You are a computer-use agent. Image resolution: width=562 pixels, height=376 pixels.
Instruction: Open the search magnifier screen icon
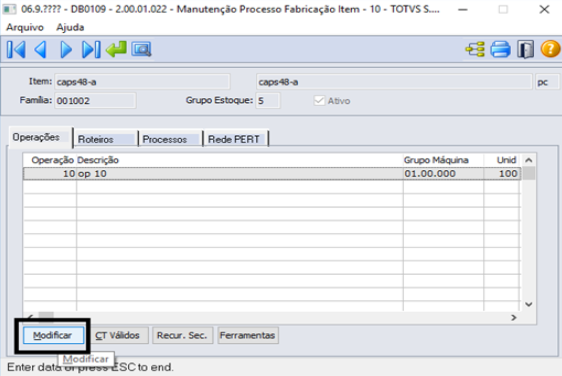coord(141,49)
